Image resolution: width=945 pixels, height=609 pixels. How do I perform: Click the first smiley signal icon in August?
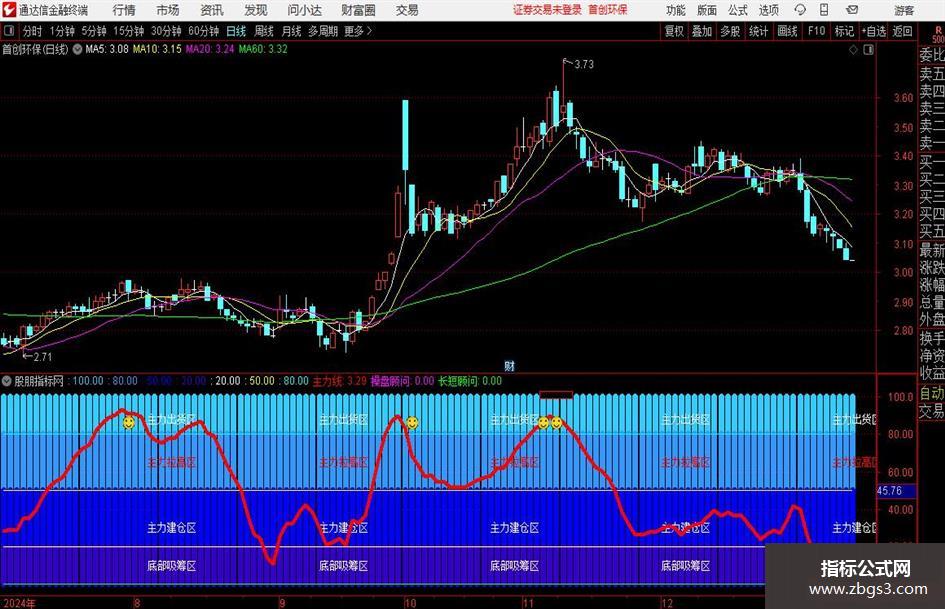click(128, 423)
